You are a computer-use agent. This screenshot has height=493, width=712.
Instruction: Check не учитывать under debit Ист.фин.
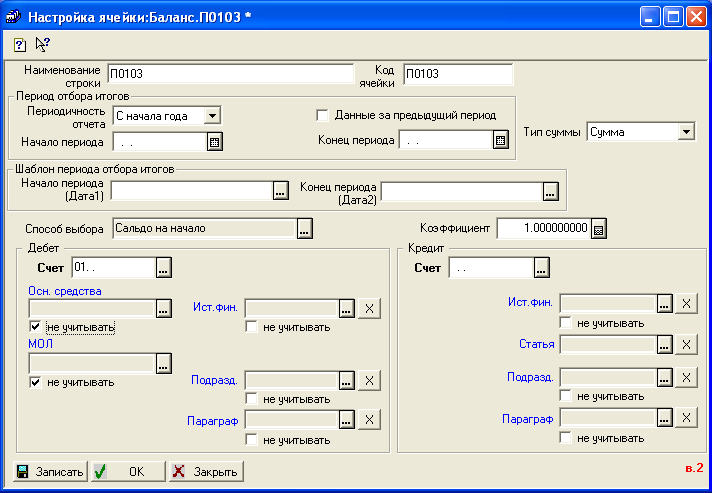[251, 327]
